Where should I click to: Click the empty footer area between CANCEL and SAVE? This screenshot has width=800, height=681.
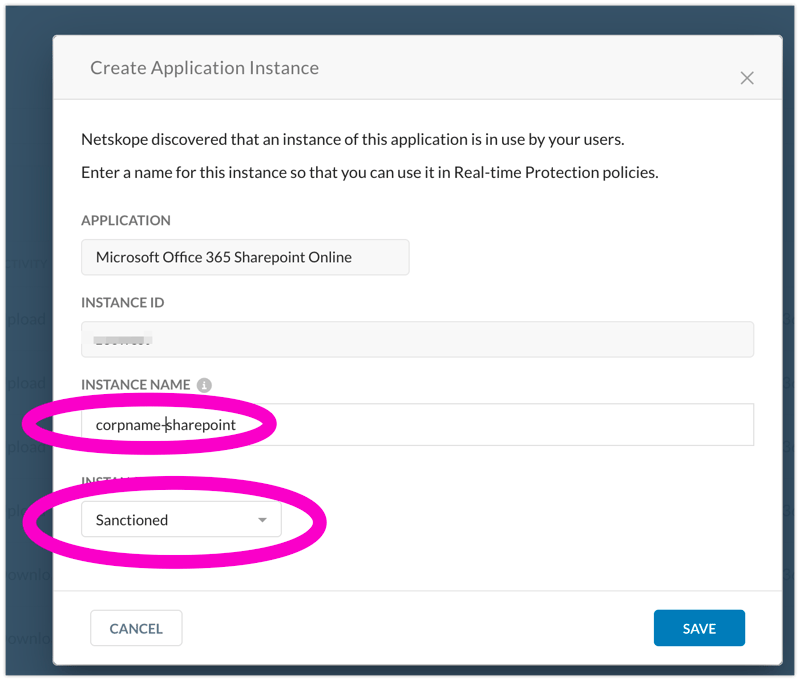pyautogui.click(x=415, y=628)
